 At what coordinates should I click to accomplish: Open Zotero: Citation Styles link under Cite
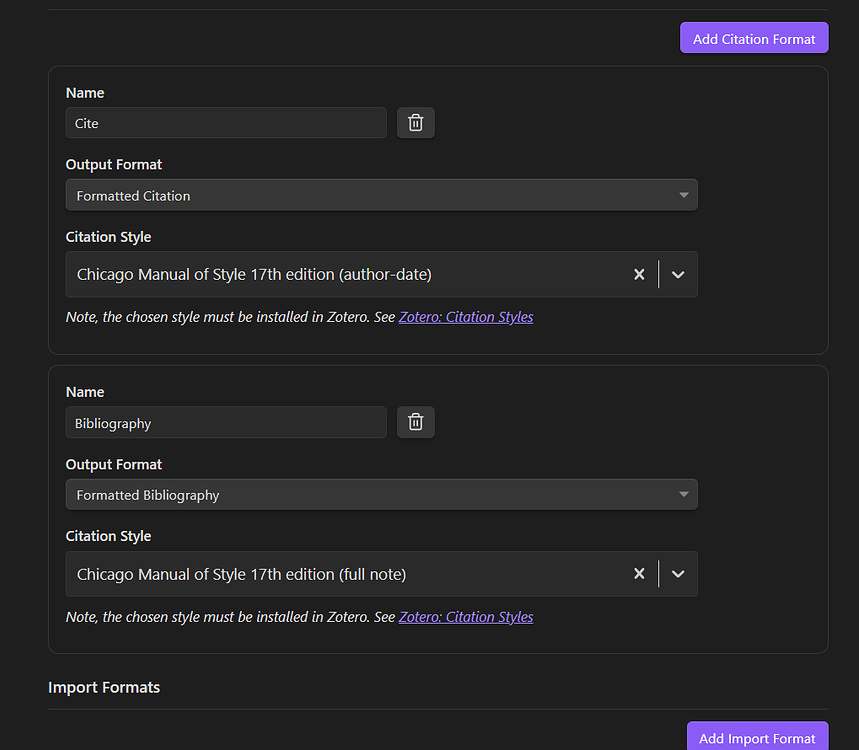466,317
